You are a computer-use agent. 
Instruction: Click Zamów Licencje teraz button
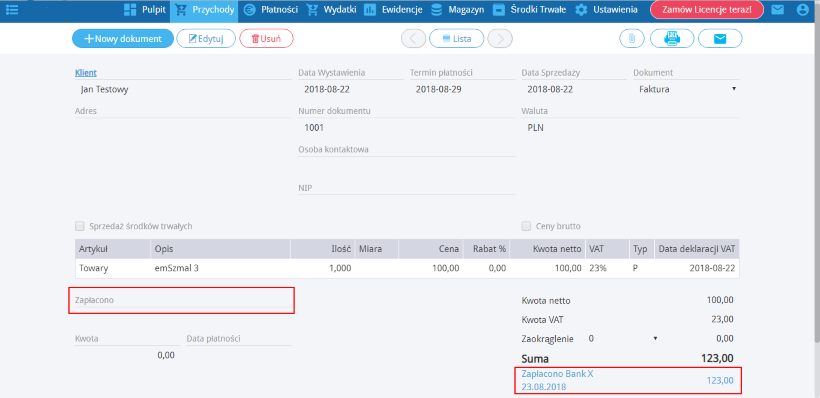click(707, 9)
